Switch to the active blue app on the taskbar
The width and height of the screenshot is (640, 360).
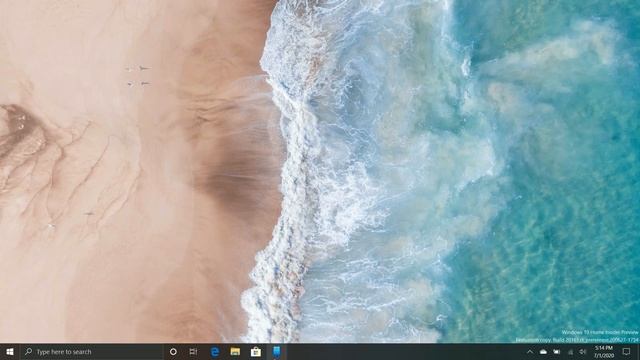[276, 351]
